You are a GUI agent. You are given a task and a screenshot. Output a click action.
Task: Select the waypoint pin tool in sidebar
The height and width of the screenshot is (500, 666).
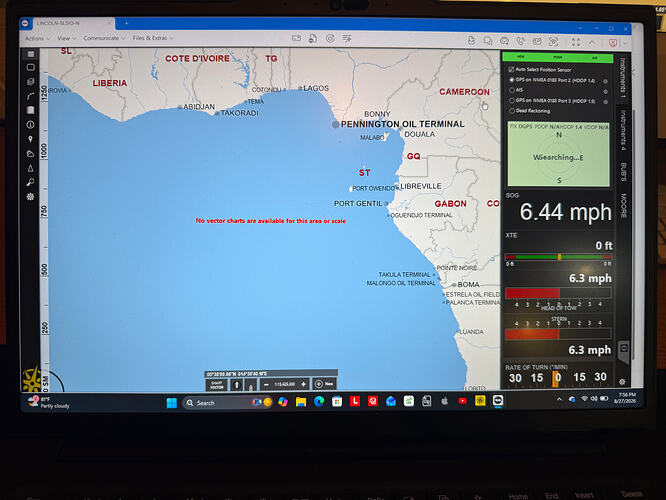pyautogui.click(x=31, y=139)
